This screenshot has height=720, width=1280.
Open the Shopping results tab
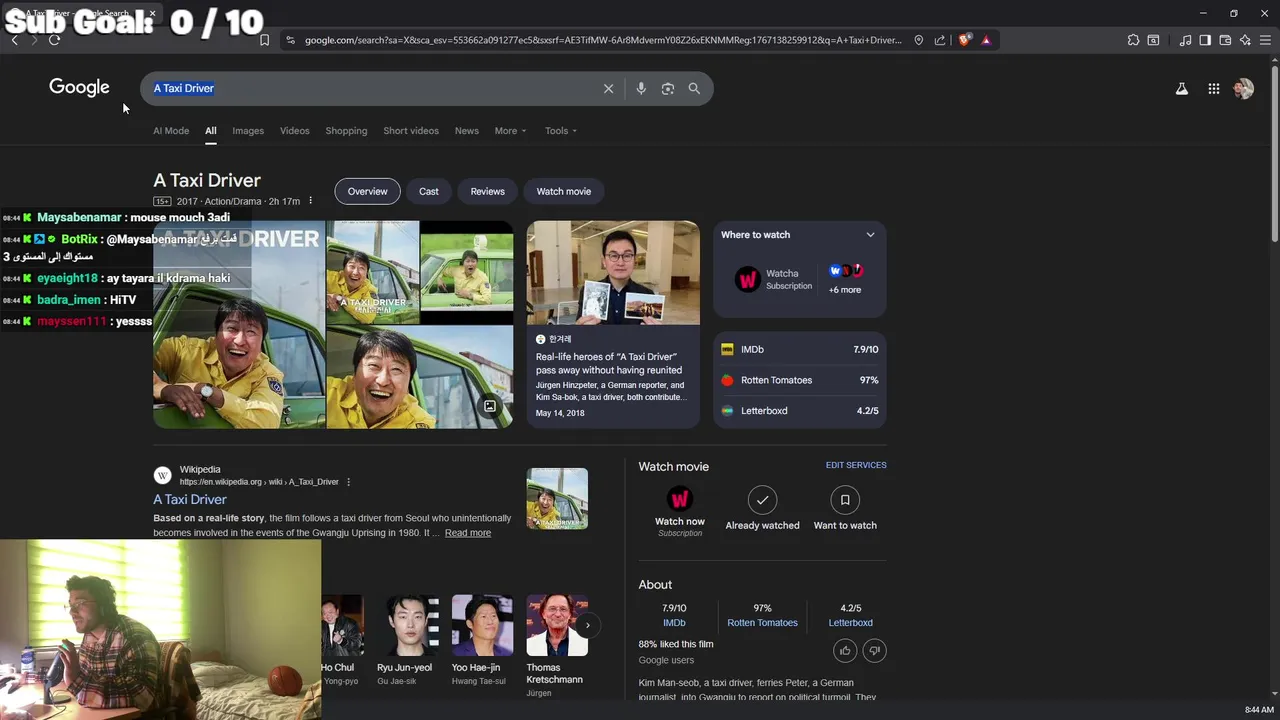(x=346, y=131)
